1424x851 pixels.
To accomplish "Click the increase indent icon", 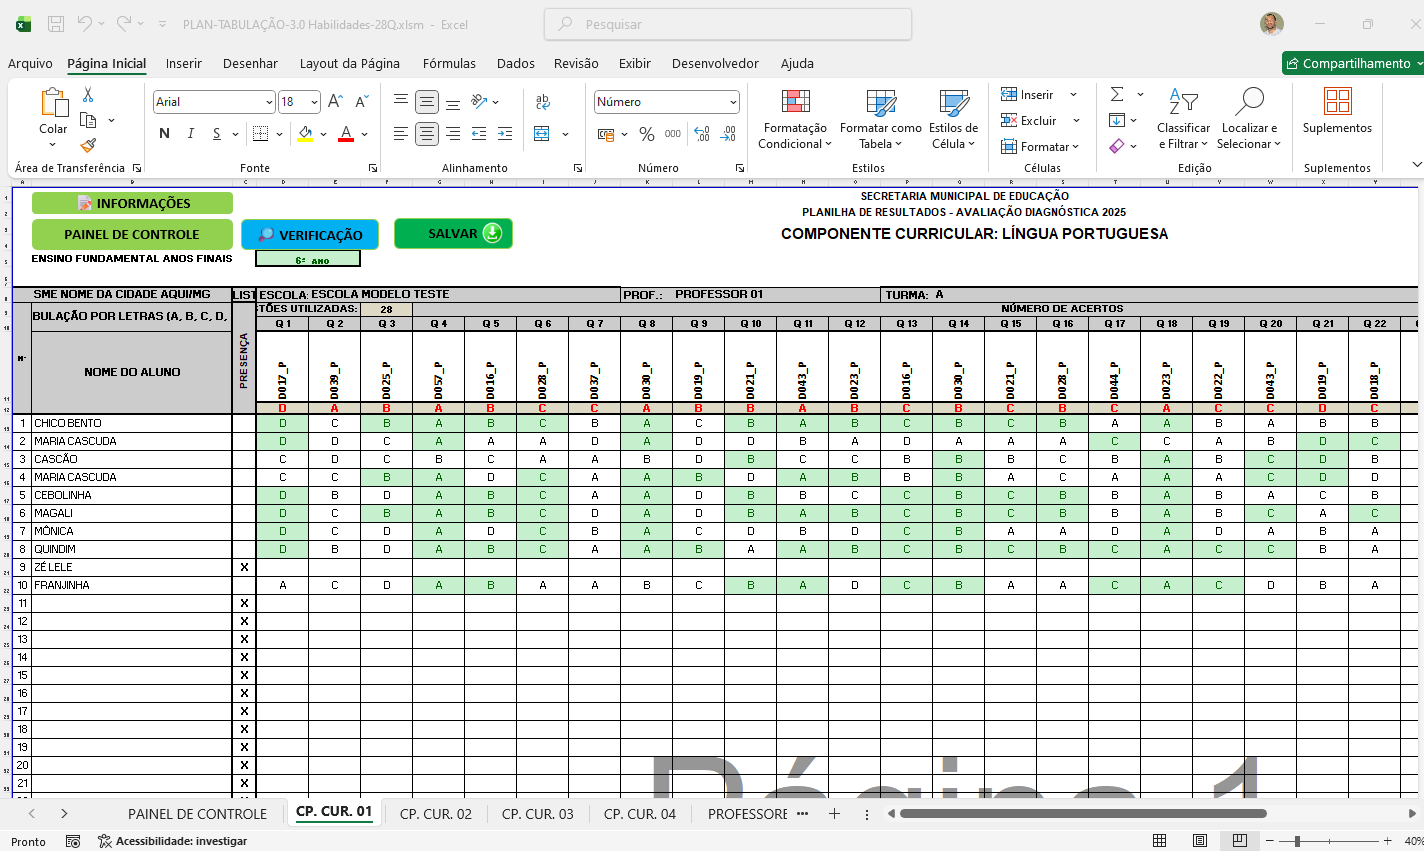I will tap(505, 133).
